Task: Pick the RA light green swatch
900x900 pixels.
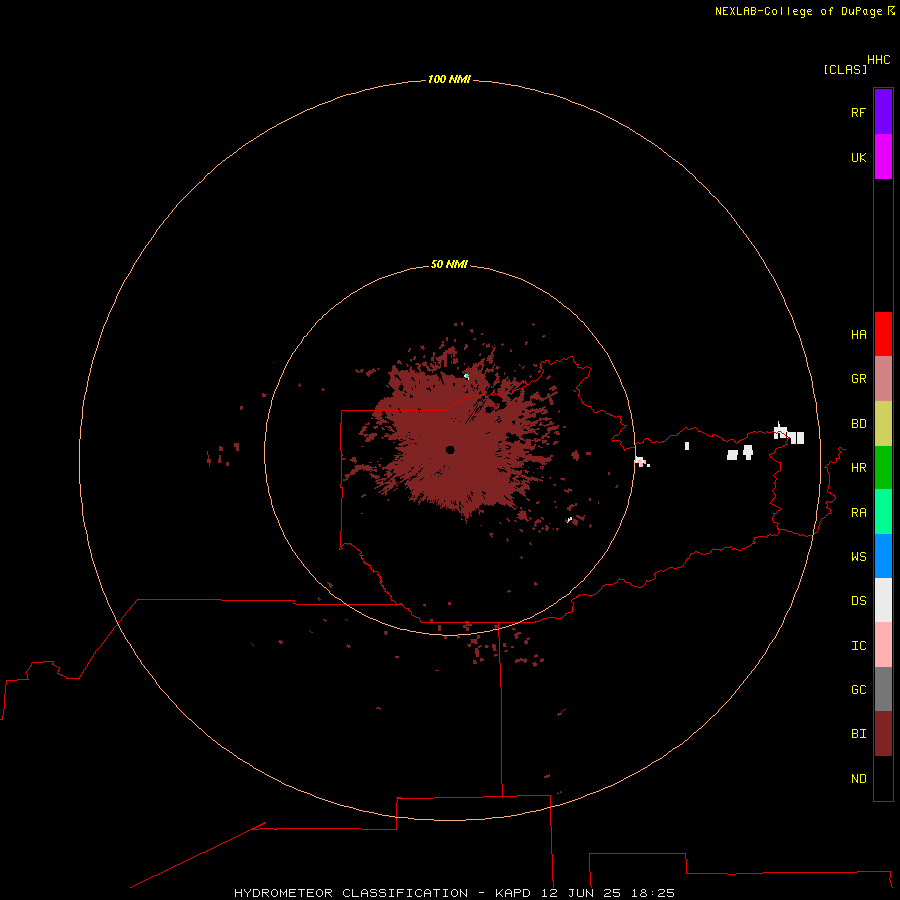Action: pyautogui.click(x=883, y=512)
